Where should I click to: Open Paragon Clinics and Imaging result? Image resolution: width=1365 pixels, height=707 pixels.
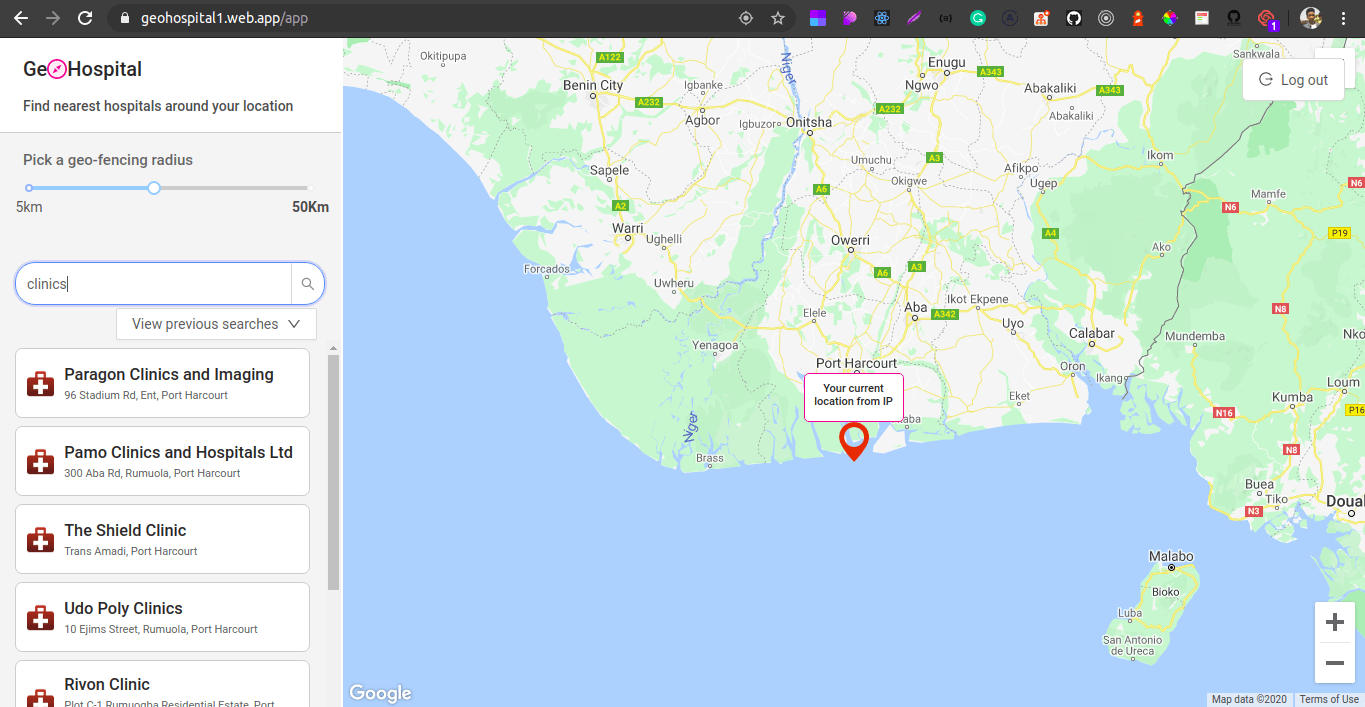click(162, 383)
